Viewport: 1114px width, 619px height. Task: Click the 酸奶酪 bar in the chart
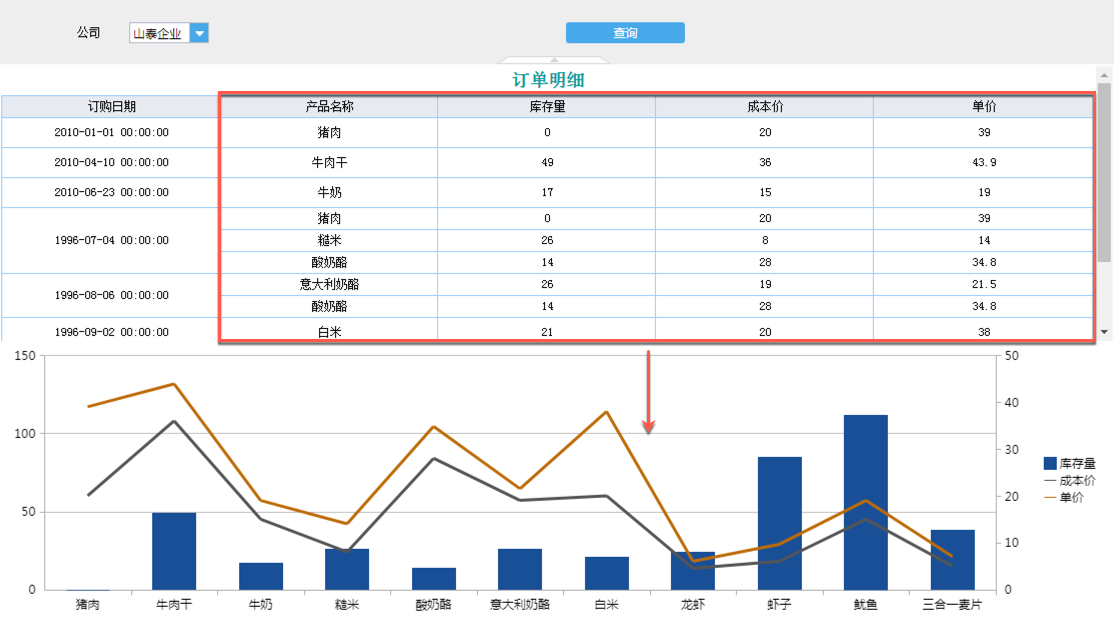pos(433,578)
